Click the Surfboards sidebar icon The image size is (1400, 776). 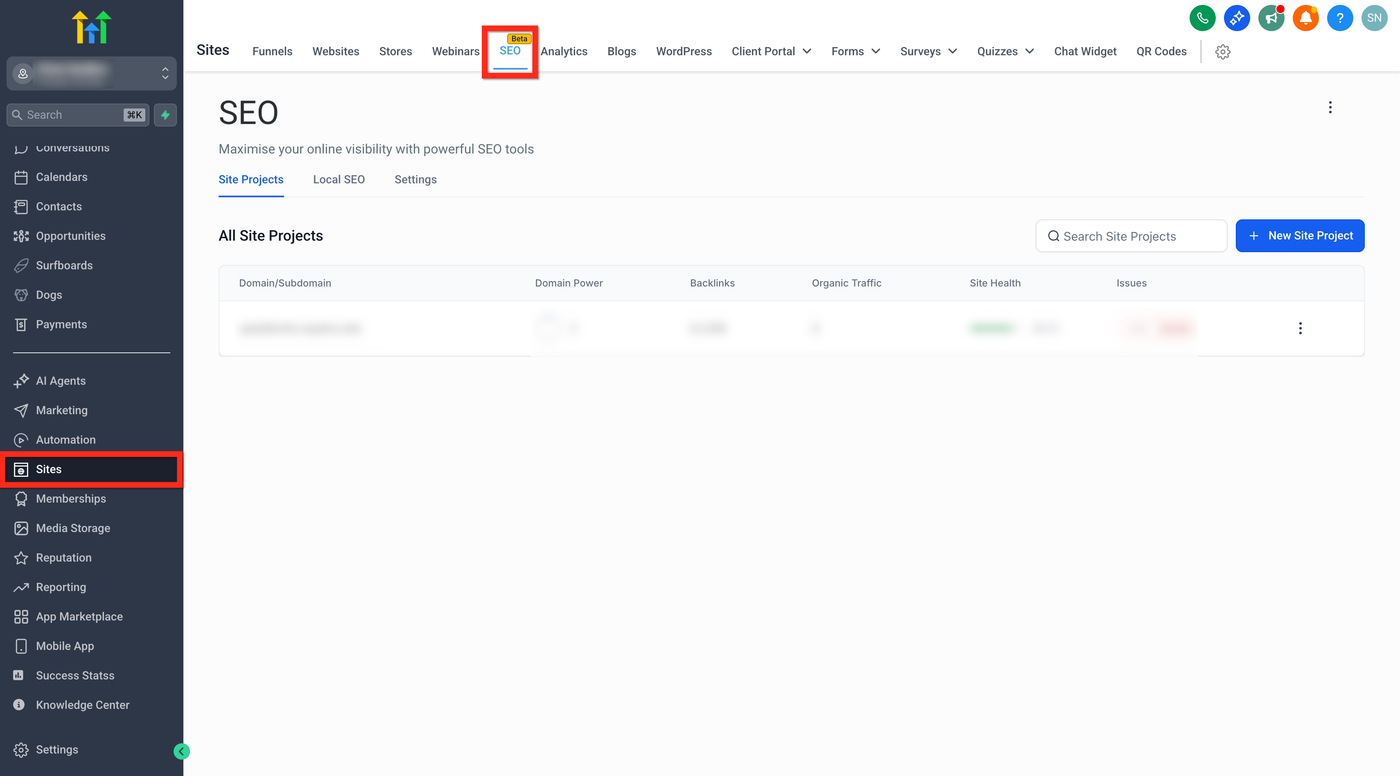point(21,266)
